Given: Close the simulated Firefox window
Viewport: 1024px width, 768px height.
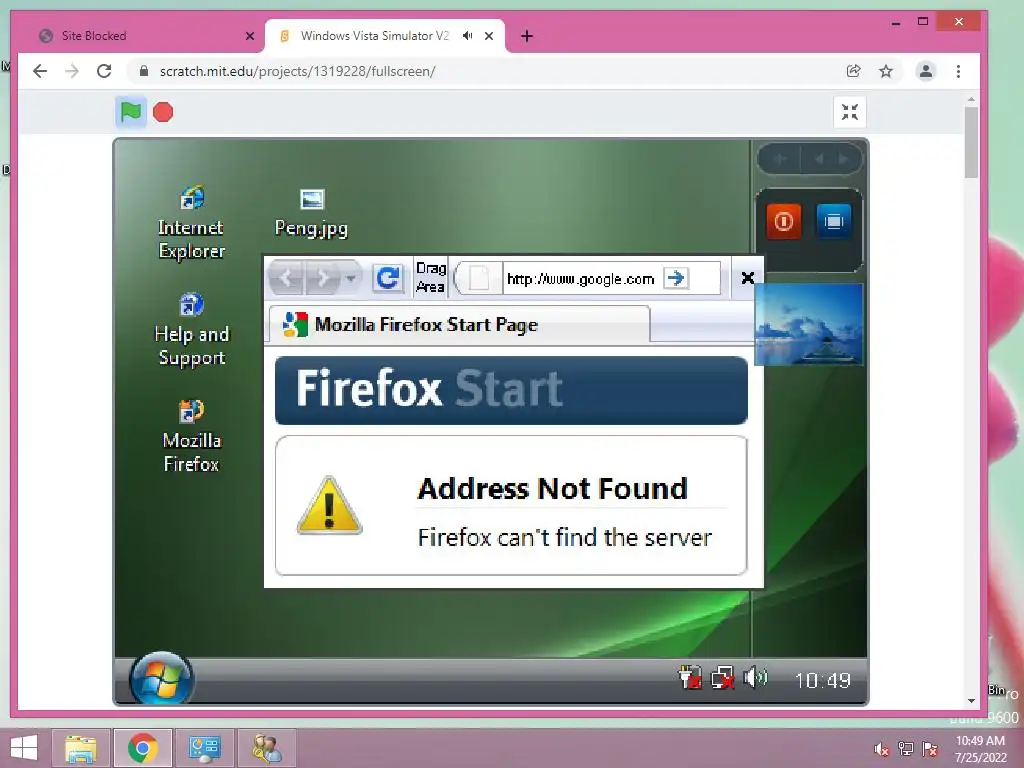Looking at the screenshot, I should [748, 278].
